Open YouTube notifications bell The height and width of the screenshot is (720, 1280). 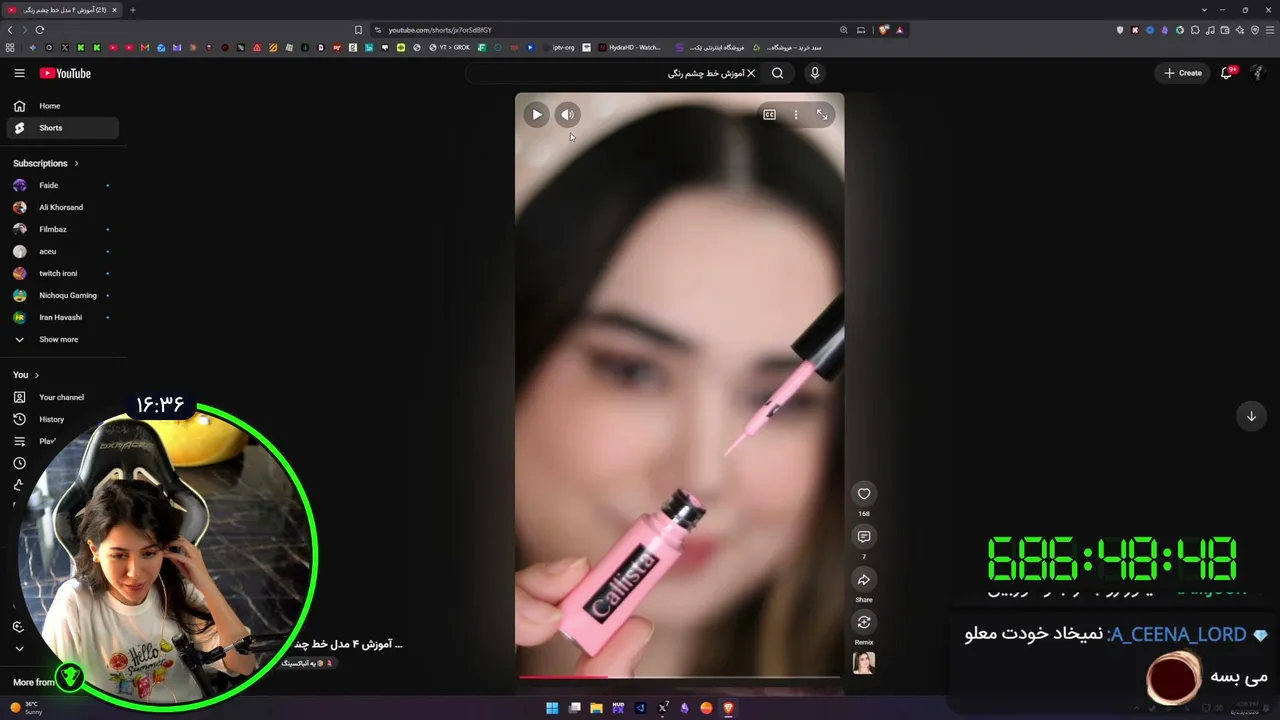click(x=1227, y=73)
